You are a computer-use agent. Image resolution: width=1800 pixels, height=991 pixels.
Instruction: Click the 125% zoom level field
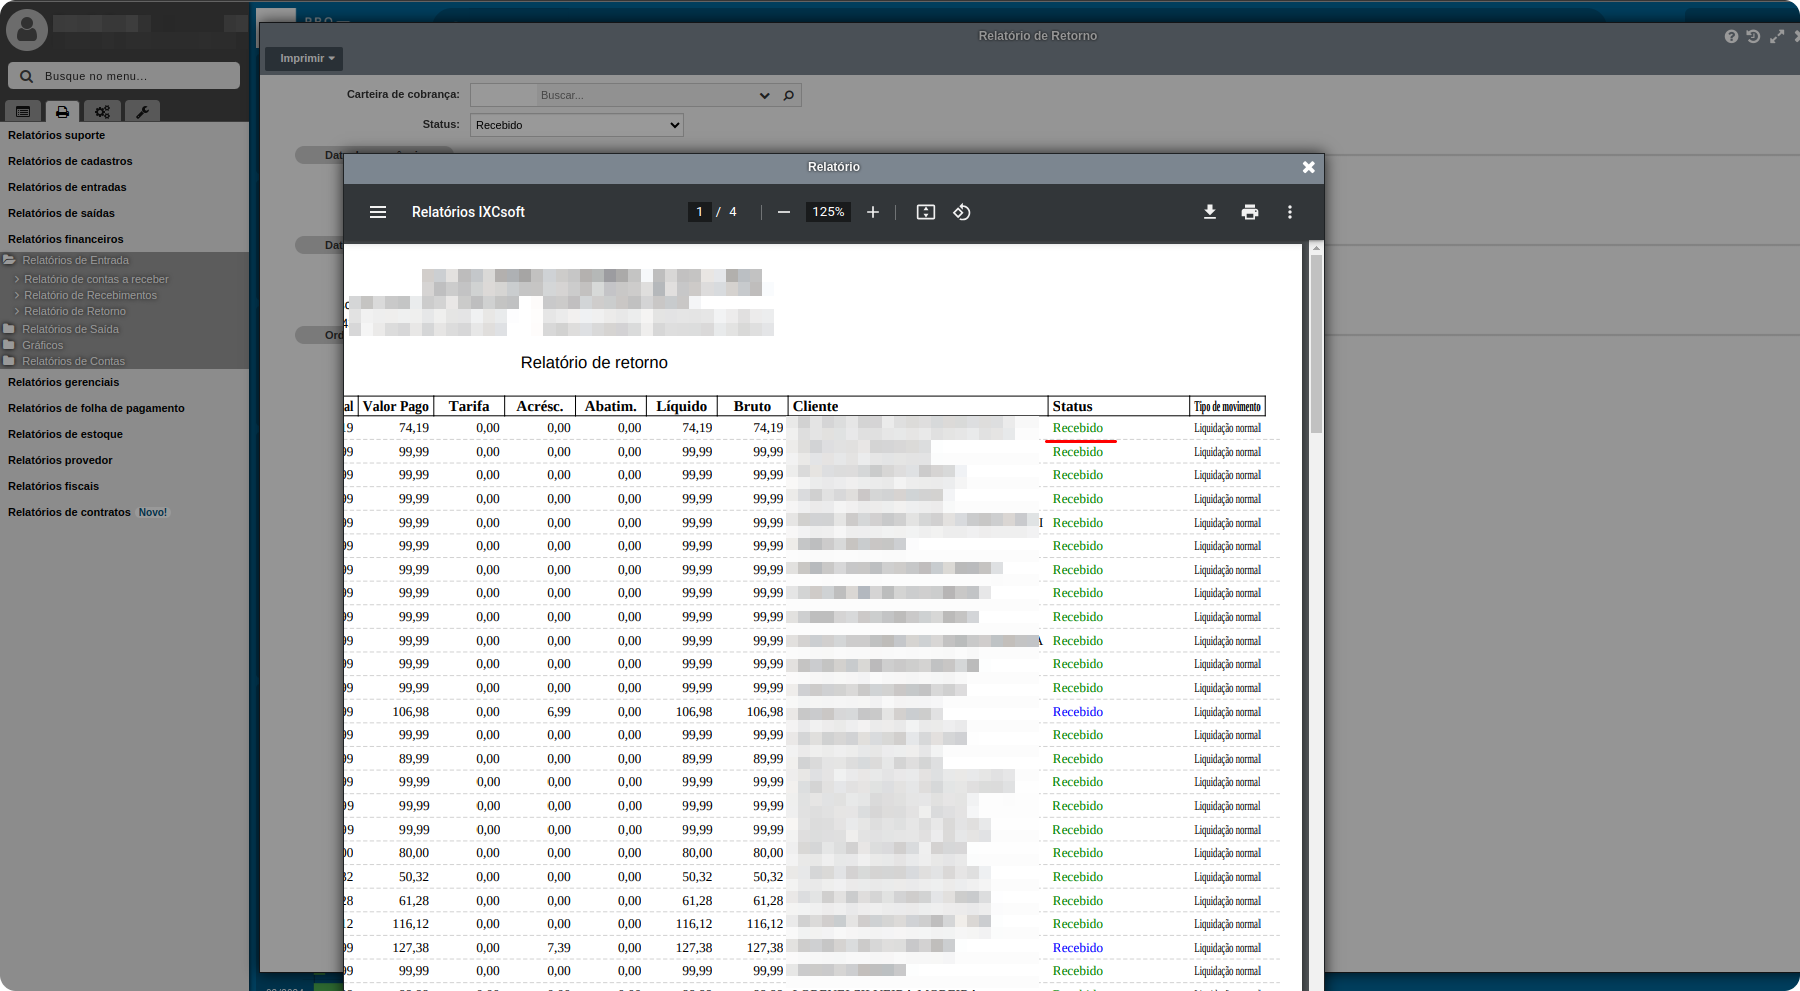(x=828, y=212)
